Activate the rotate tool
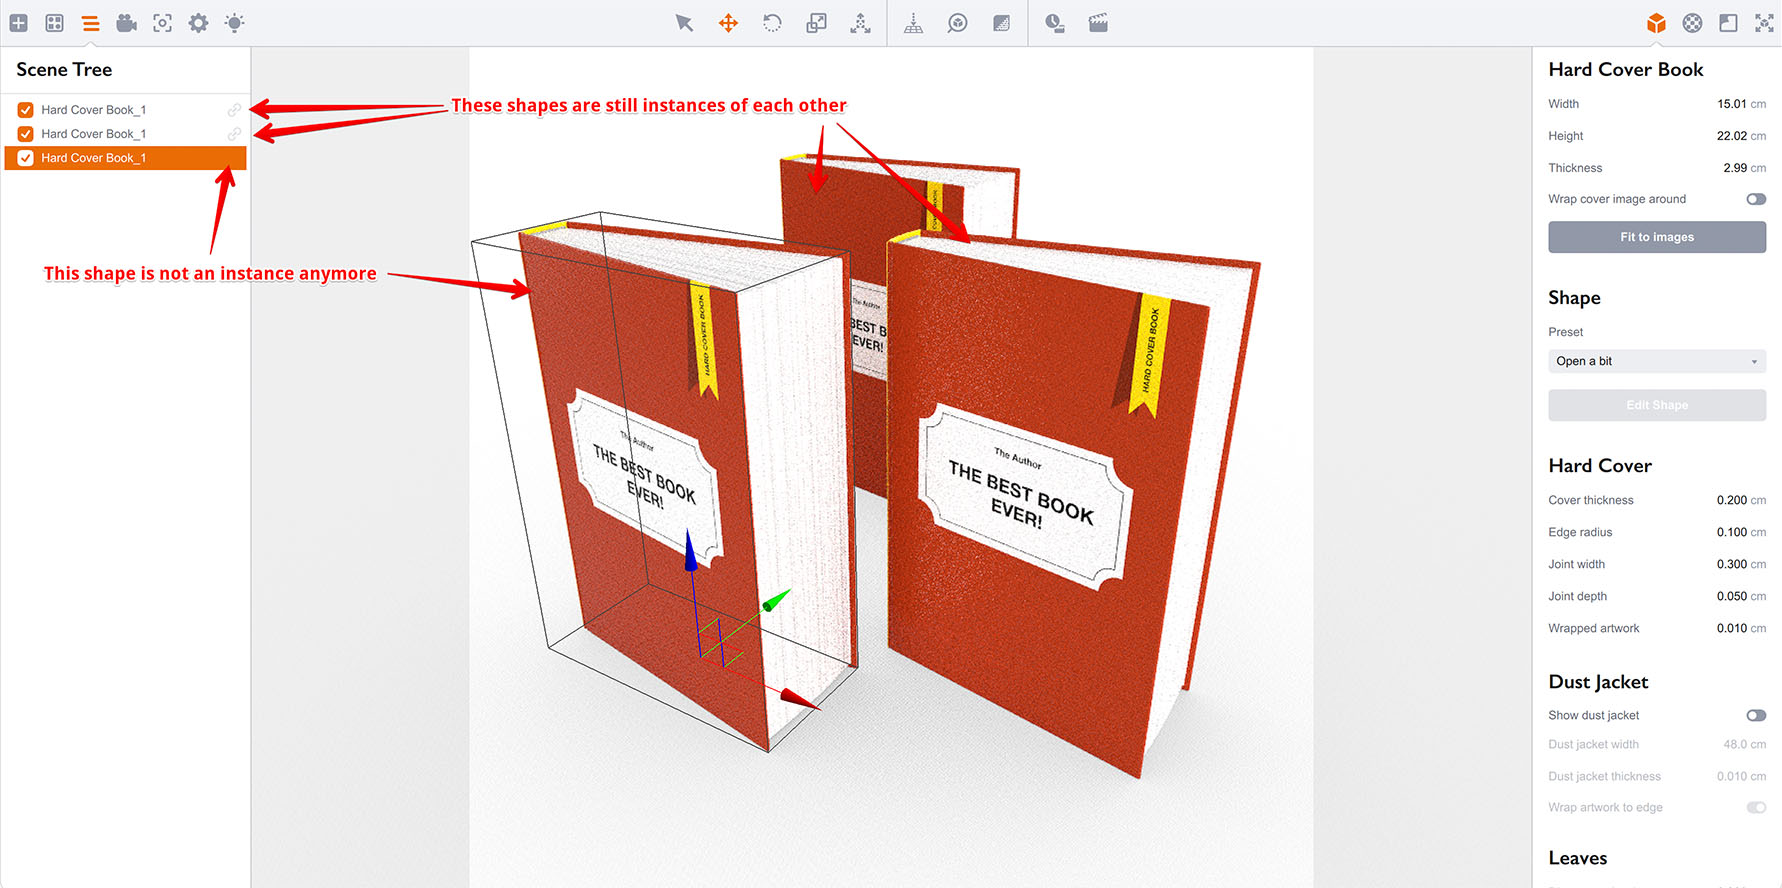This screenshot has height=888, width=1782. (772, 23)
